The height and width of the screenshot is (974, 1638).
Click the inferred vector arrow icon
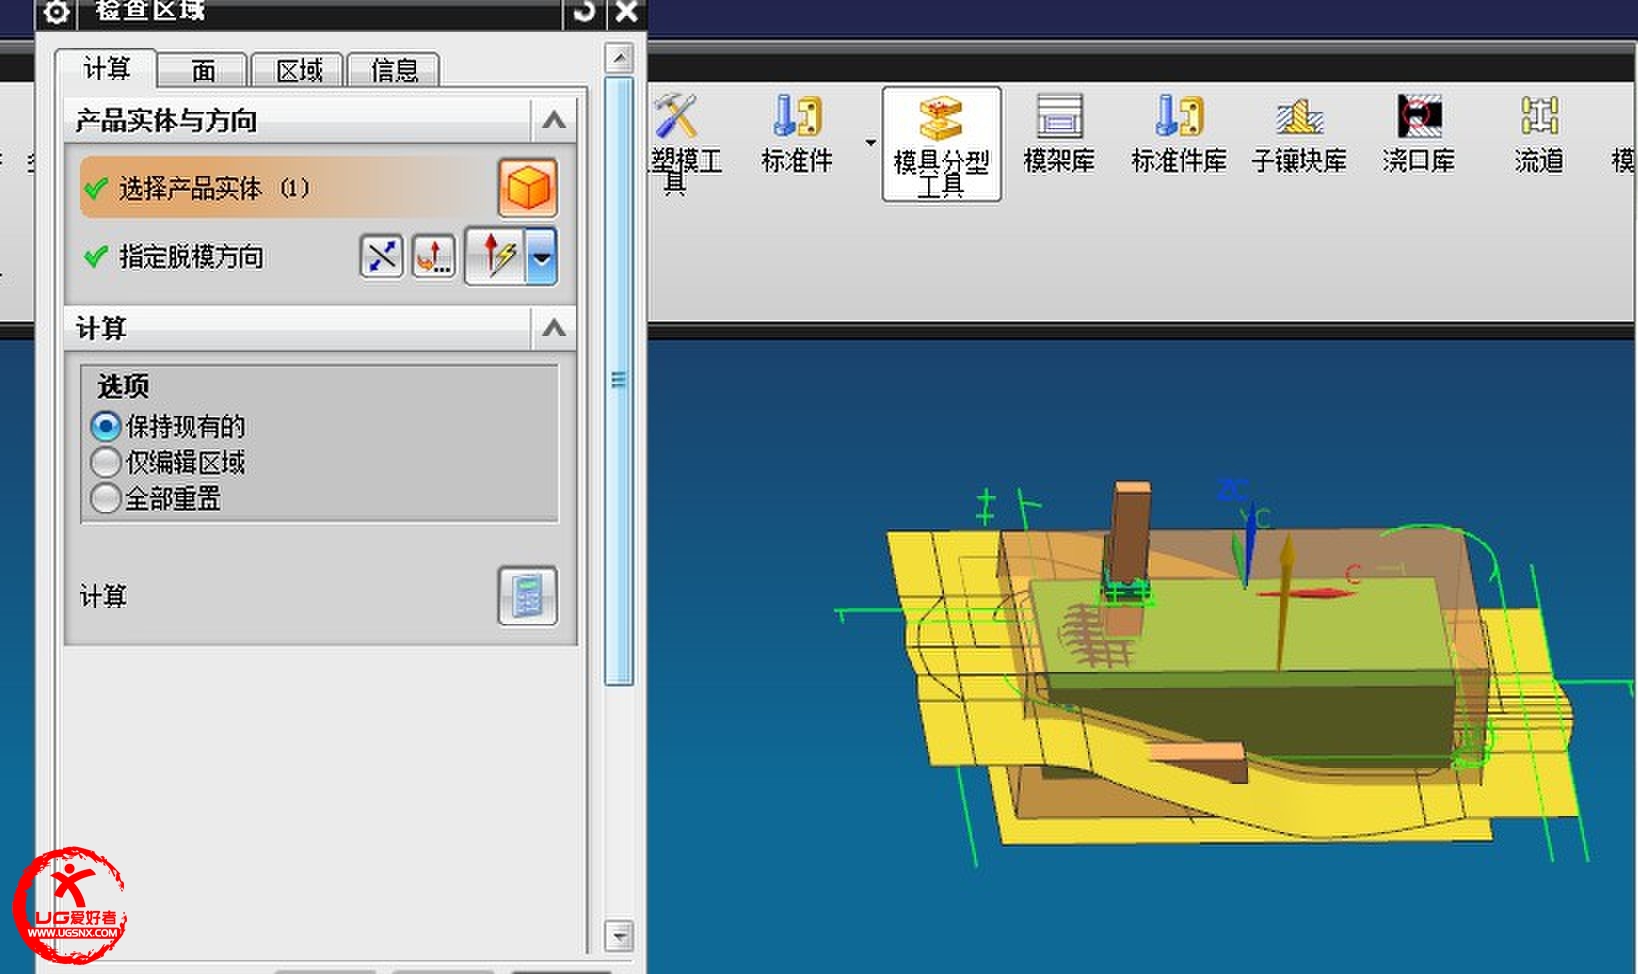click(x=496, y=256)
